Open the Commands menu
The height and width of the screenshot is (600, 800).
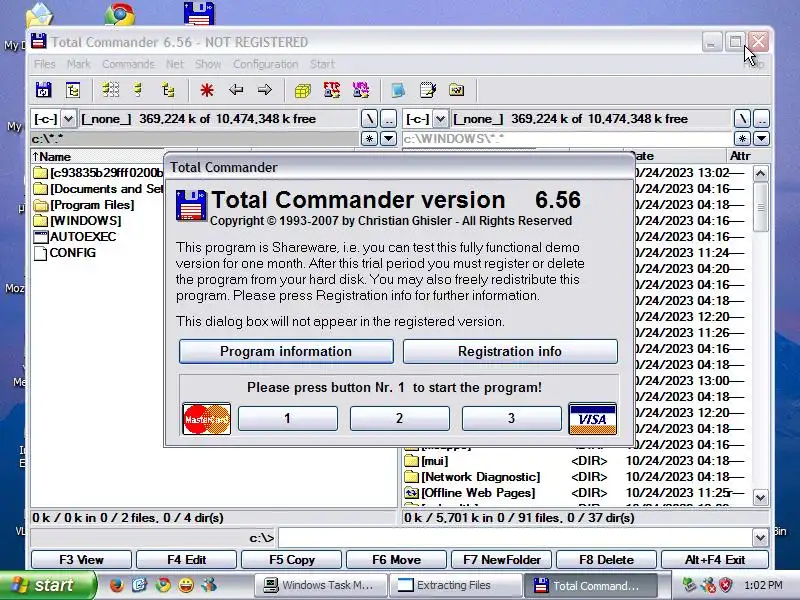128,64
